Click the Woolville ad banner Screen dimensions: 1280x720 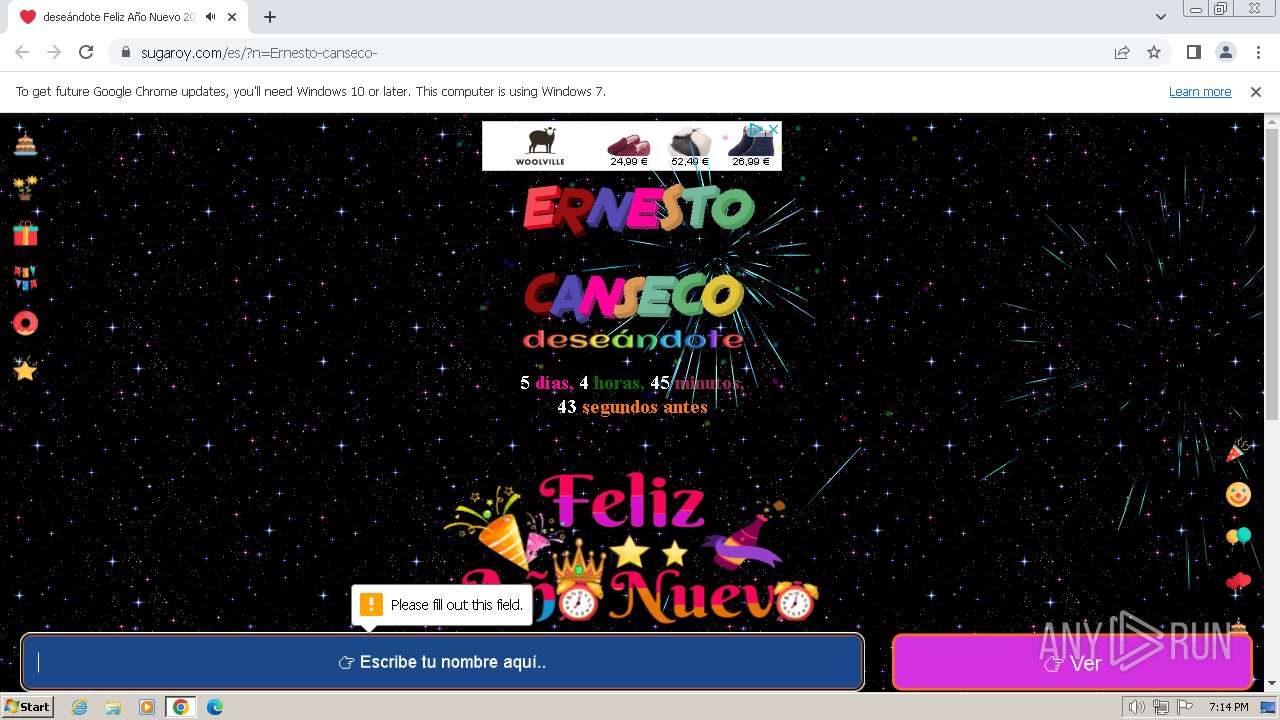[x=632, y=146]
